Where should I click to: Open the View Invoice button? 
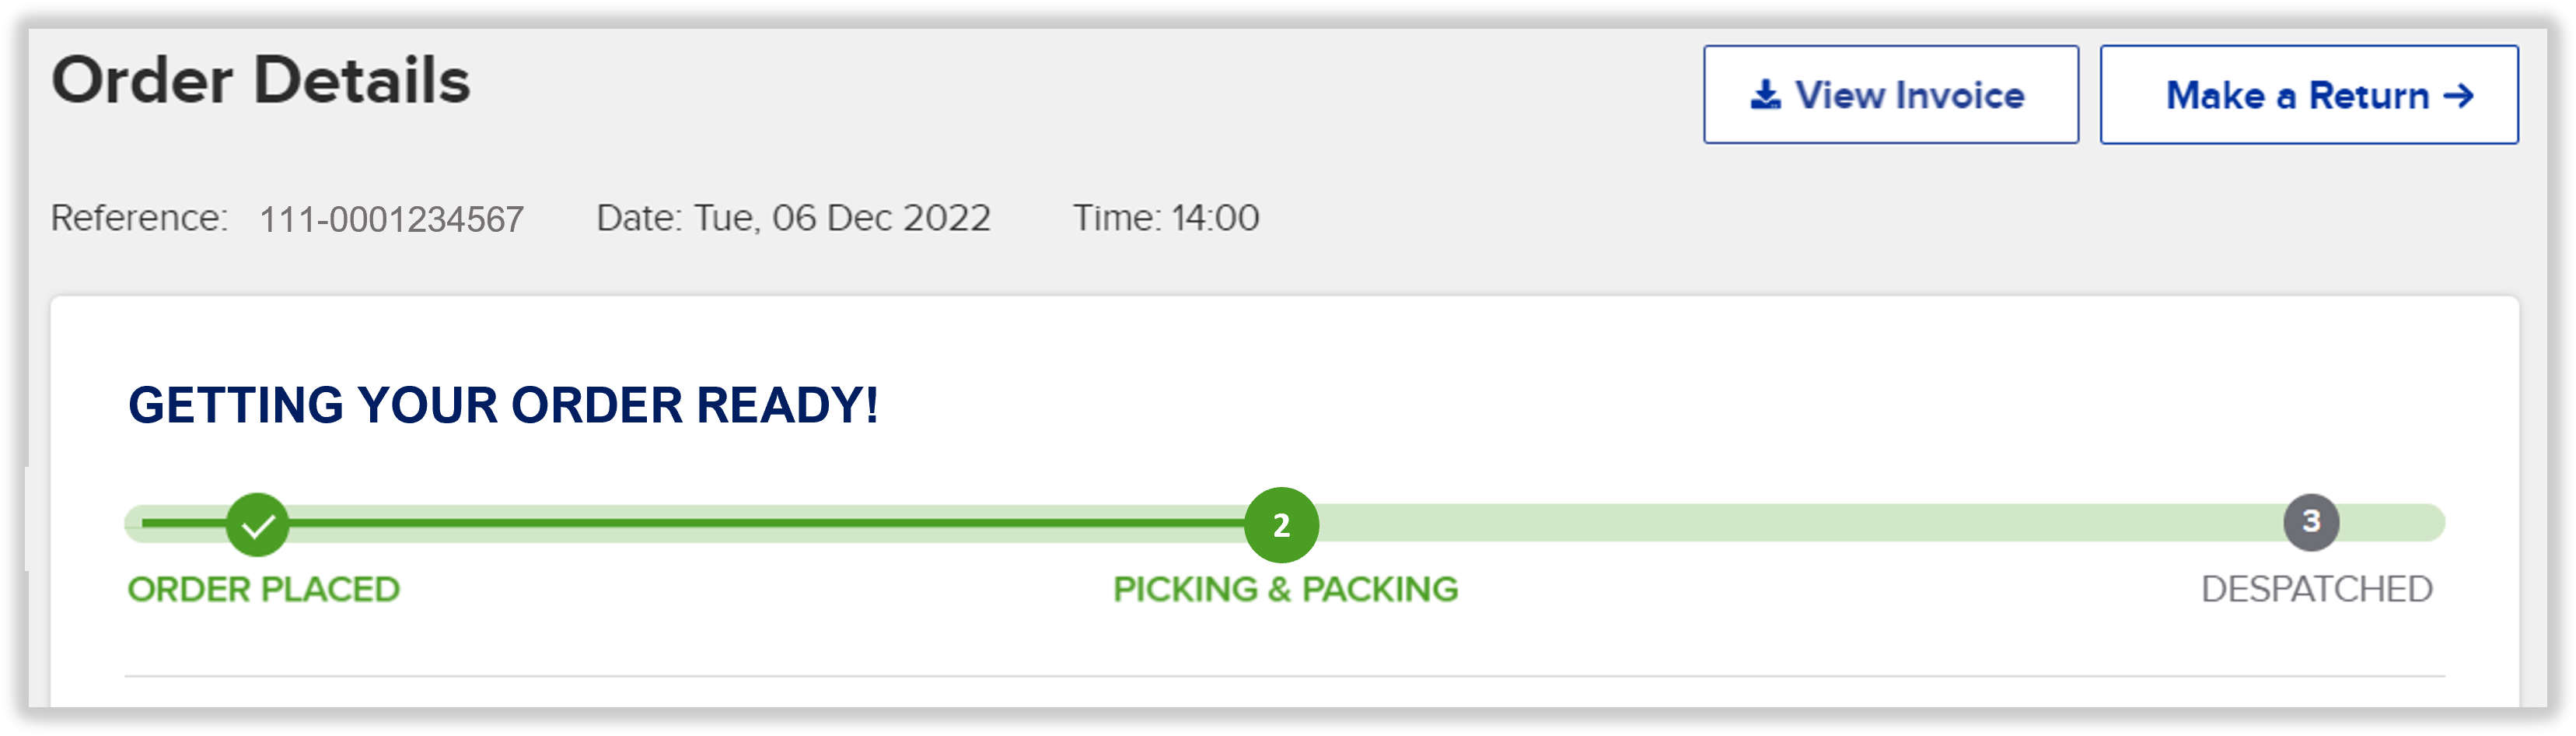(1890, 95)
